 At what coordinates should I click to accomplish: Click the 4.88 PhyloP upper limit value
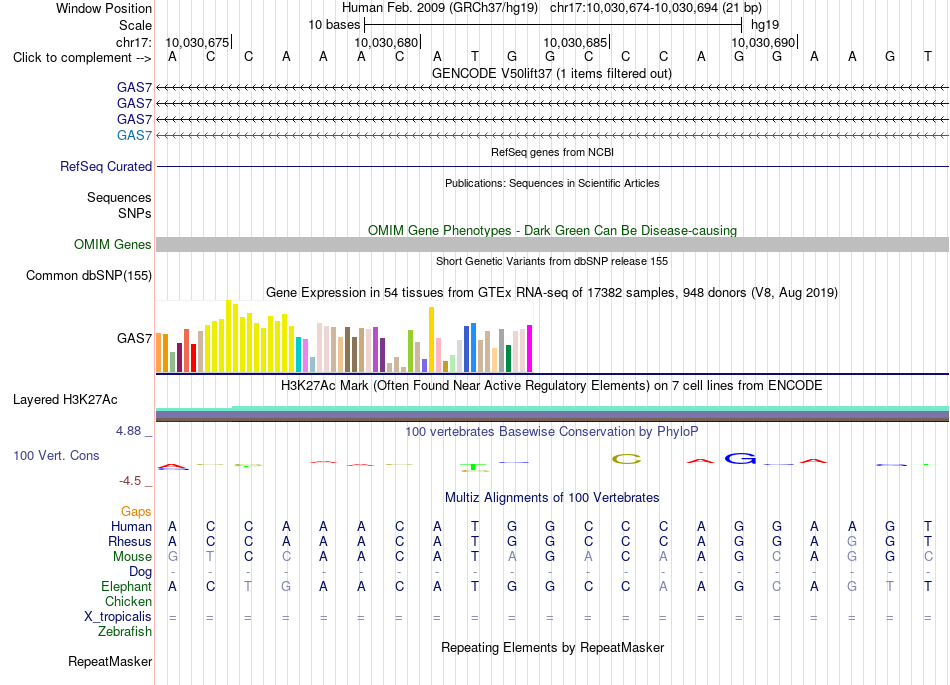128,431
